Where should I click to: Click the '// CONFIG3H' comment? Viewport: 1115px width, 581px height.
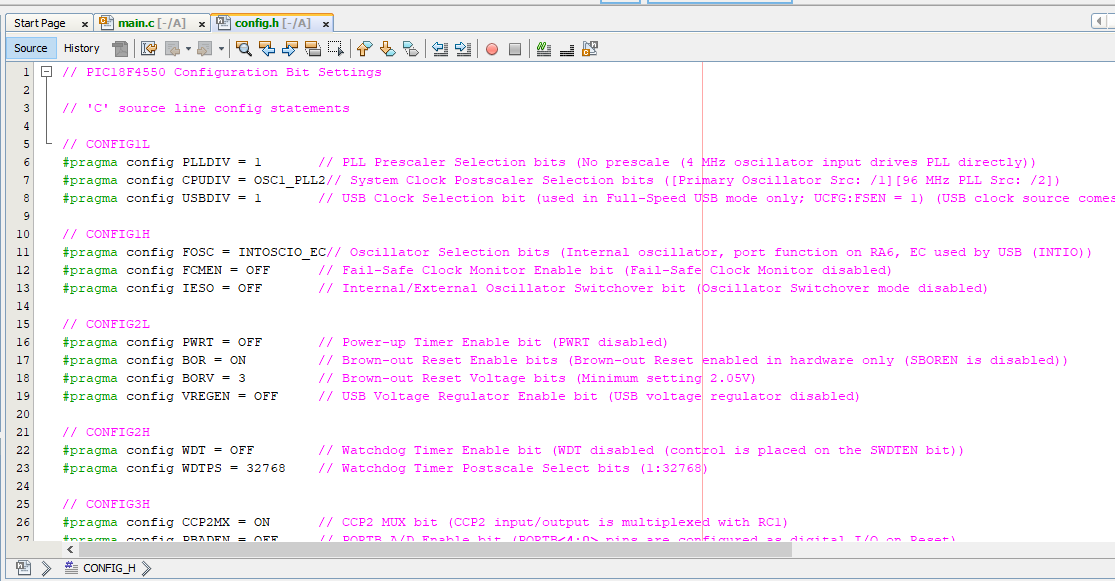(106, 504)
